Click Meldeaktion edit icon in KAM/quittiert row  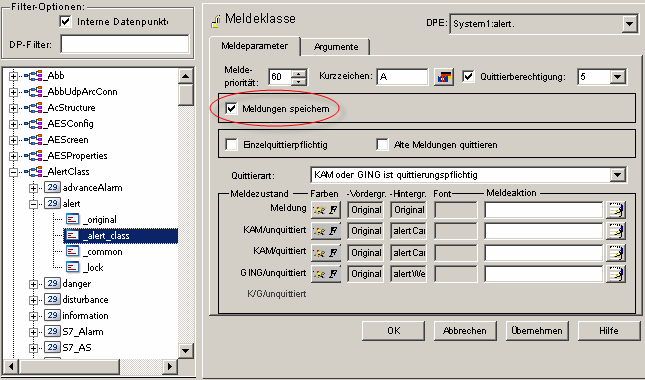616,253
